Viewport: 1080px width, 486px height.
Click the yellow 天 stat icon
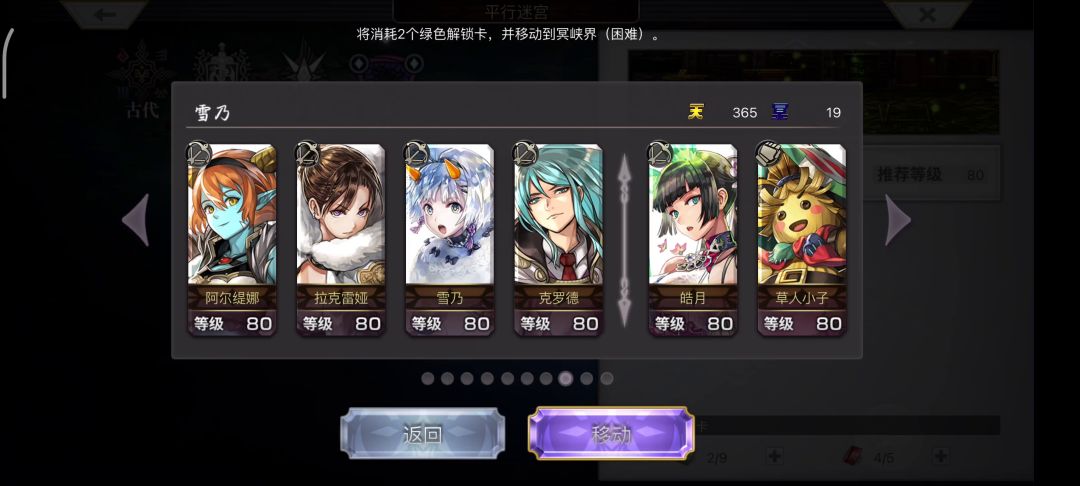[x=696, y=112]
